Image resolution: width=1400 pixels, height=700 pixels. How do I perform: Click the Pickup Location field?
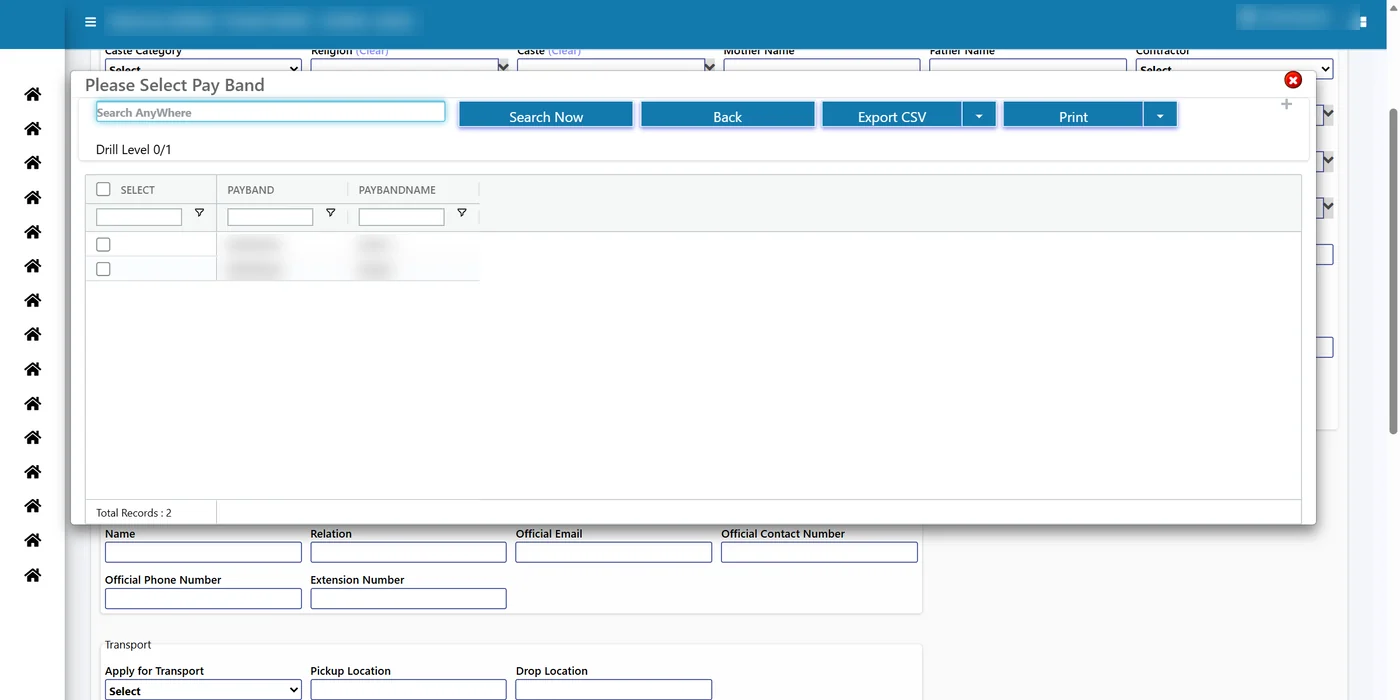coord(408,690)
